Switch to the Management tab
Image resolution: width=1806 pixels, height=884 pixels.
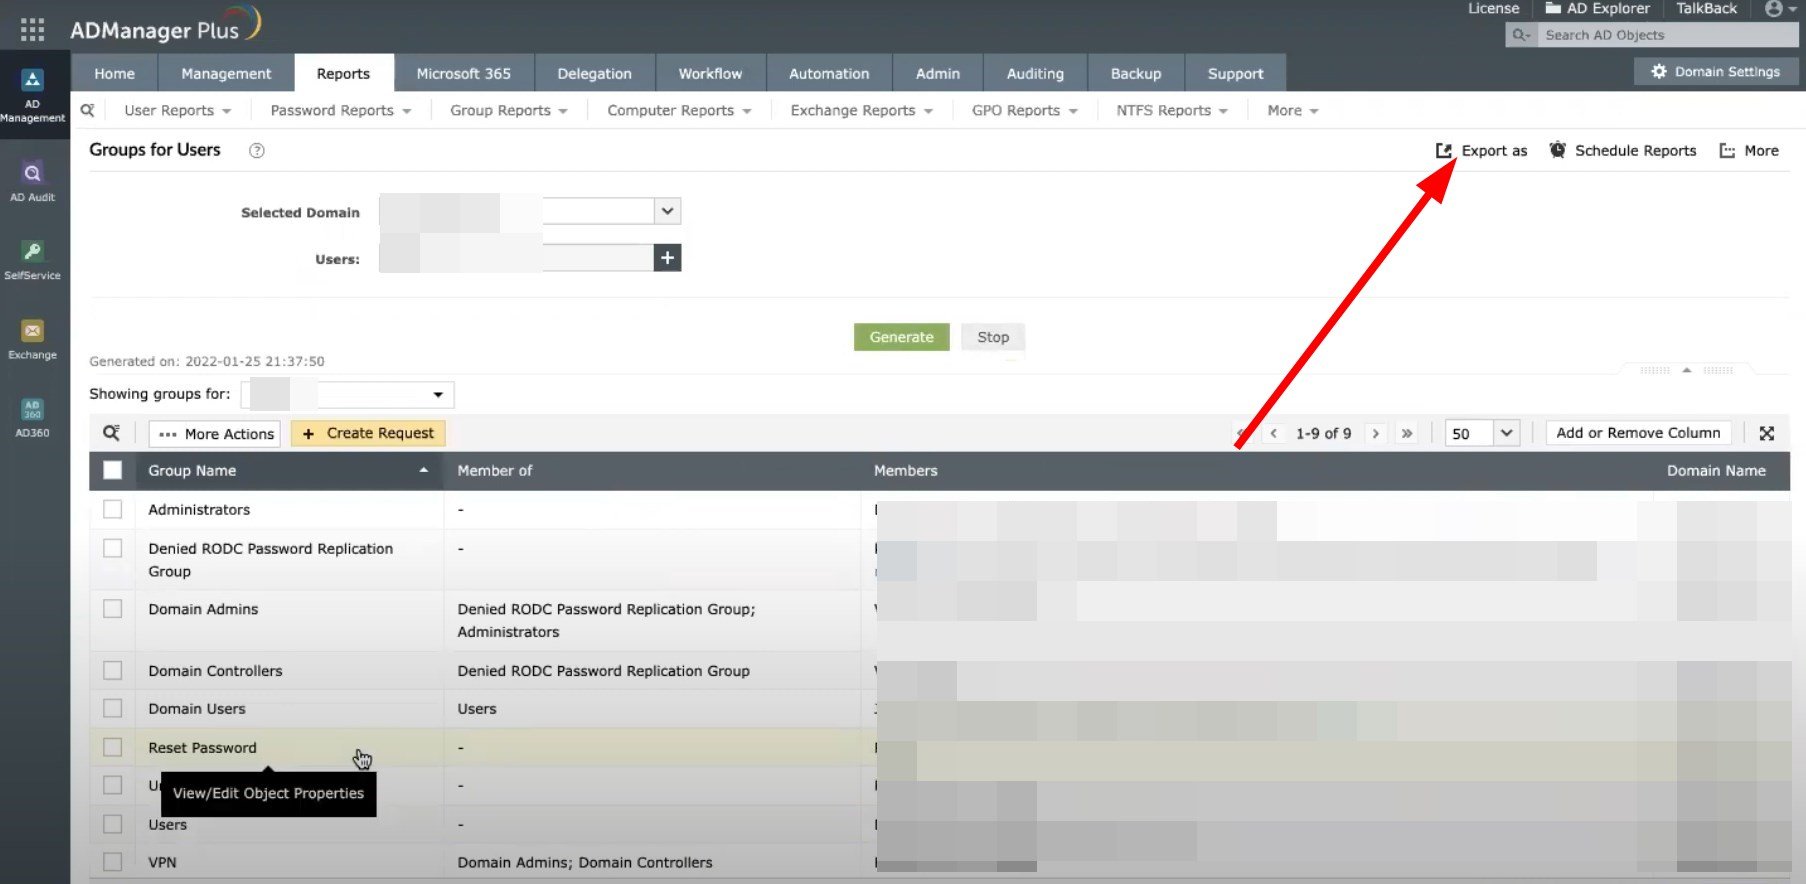226,73
